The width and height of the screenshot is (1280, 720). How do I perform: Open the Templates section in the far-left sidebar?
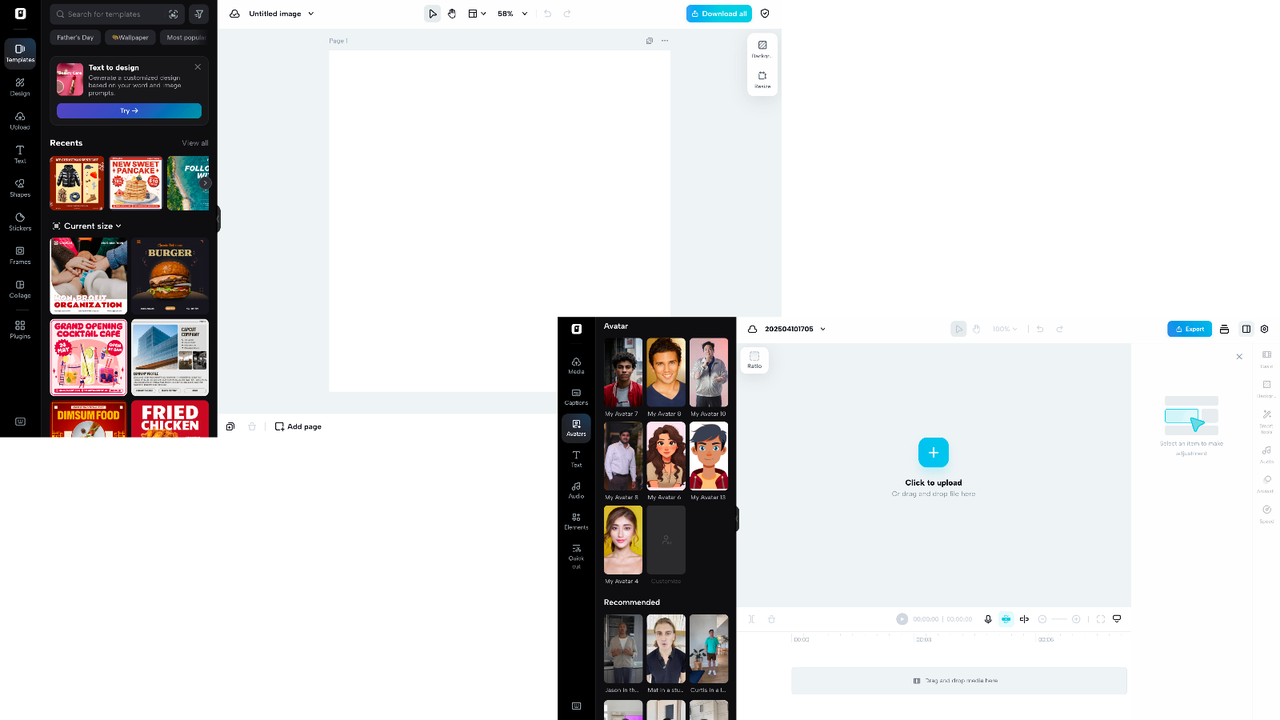20,51
